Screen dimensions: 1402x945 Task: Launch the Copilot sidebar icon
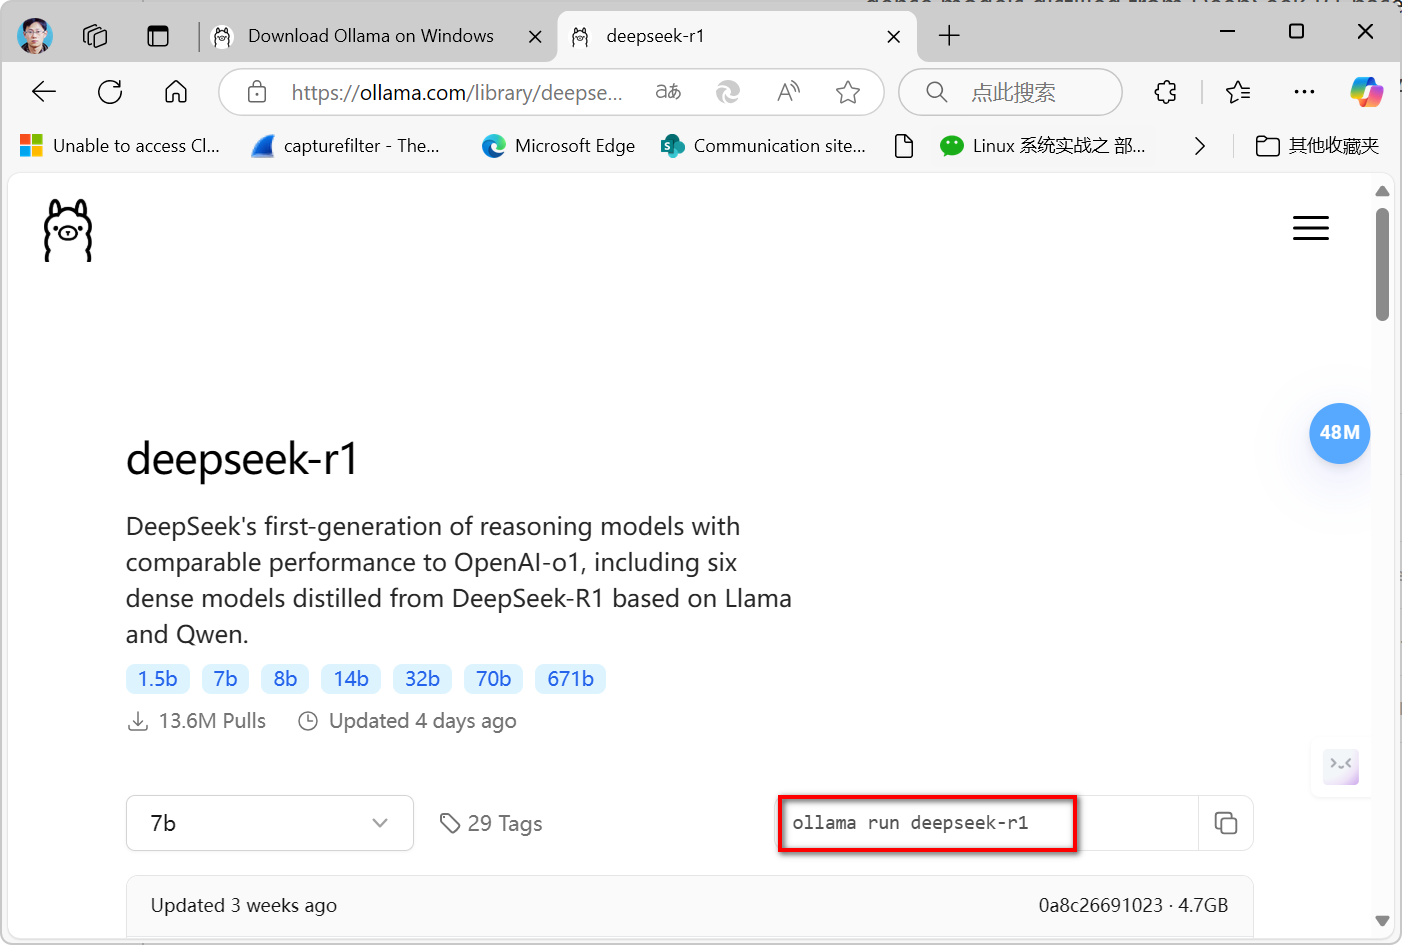1366,92
